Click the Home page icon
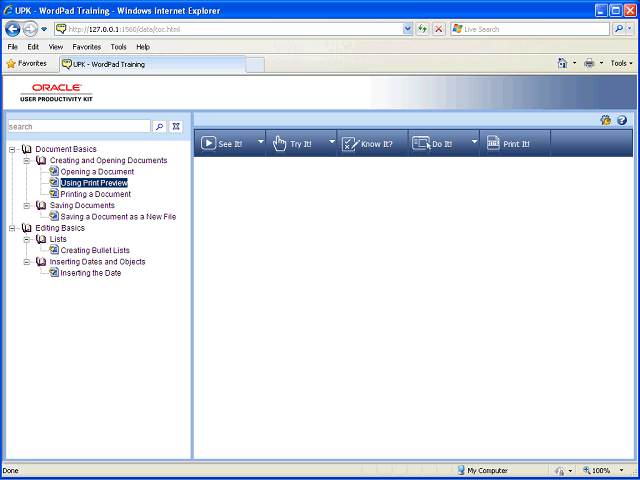640x480 pixels. point(562,63)
